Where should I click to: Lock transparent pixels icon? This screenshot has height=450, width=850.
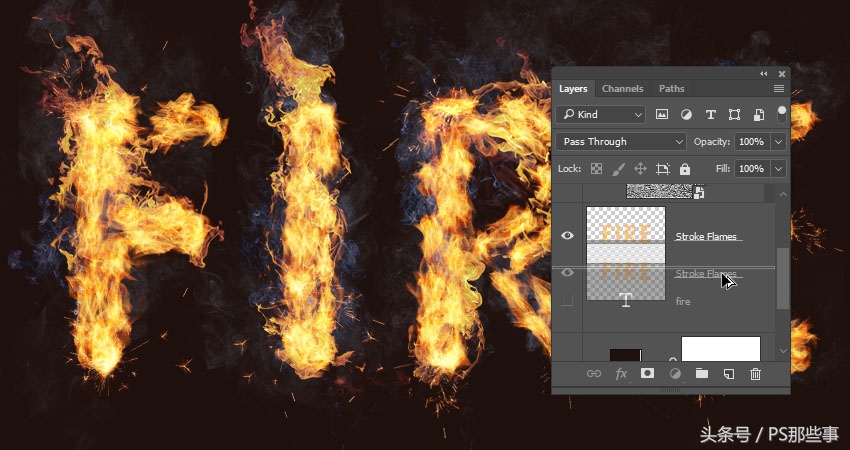coord(596,169)
